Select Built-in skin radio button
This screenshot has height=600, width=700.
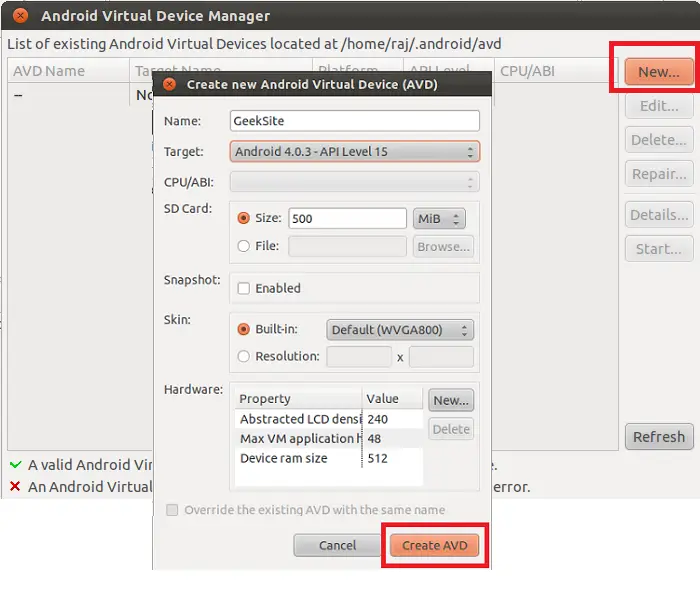click(x=243, y=329)
